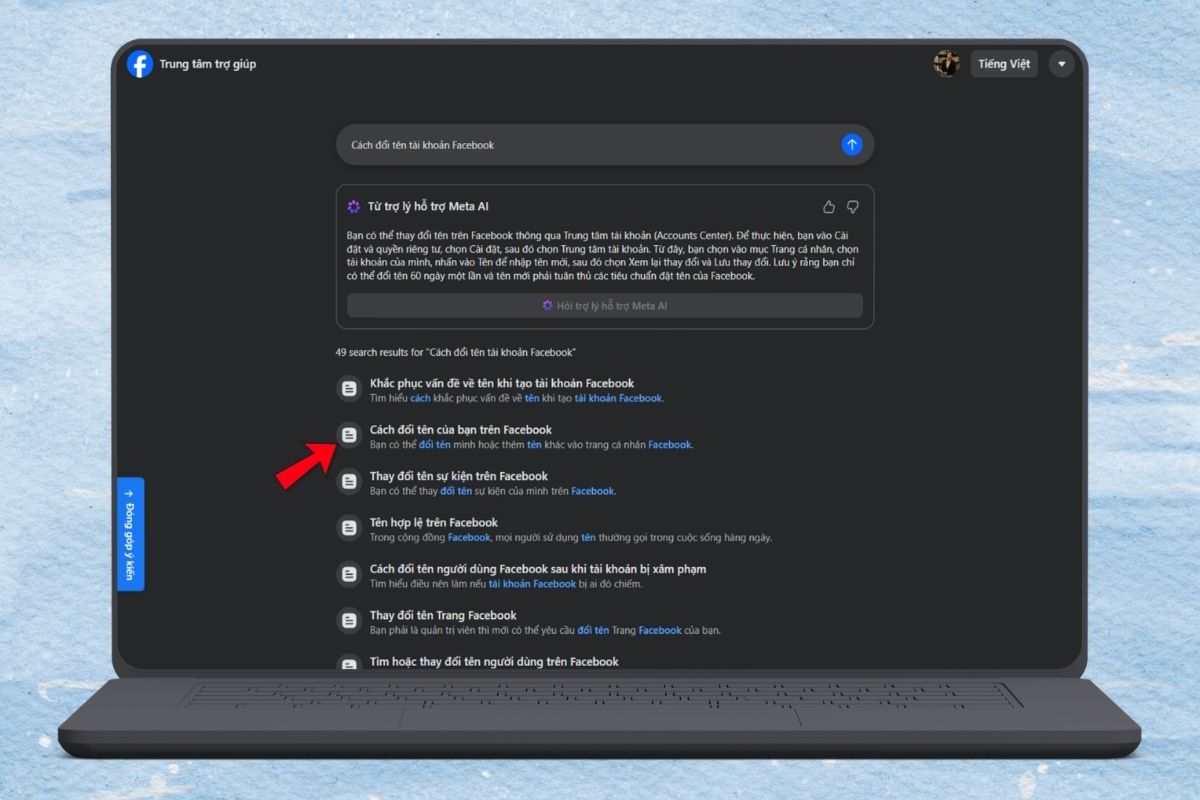Open article Tên hợp lệ trên Facebook
This screenshot has width=1200, height=800.
[434, 522]
